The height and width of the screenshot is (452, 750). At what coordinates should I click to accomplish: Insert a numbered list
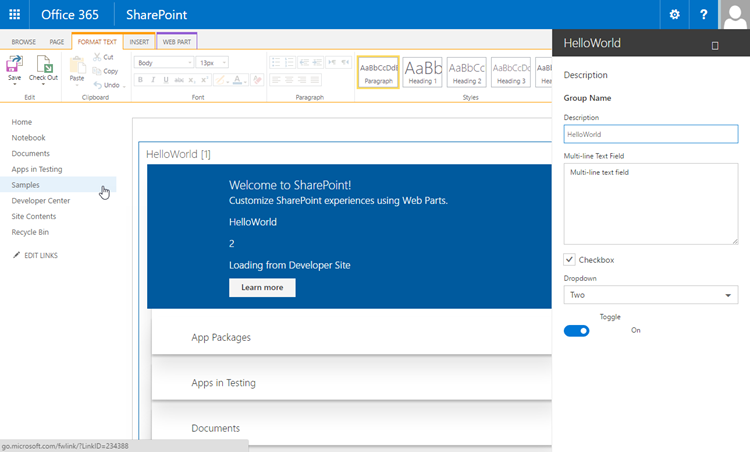pyautogui.click(x=289, y=62)
